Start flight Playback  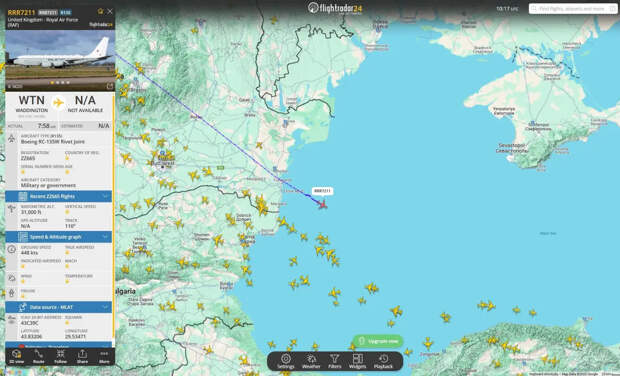click(383, 361)
